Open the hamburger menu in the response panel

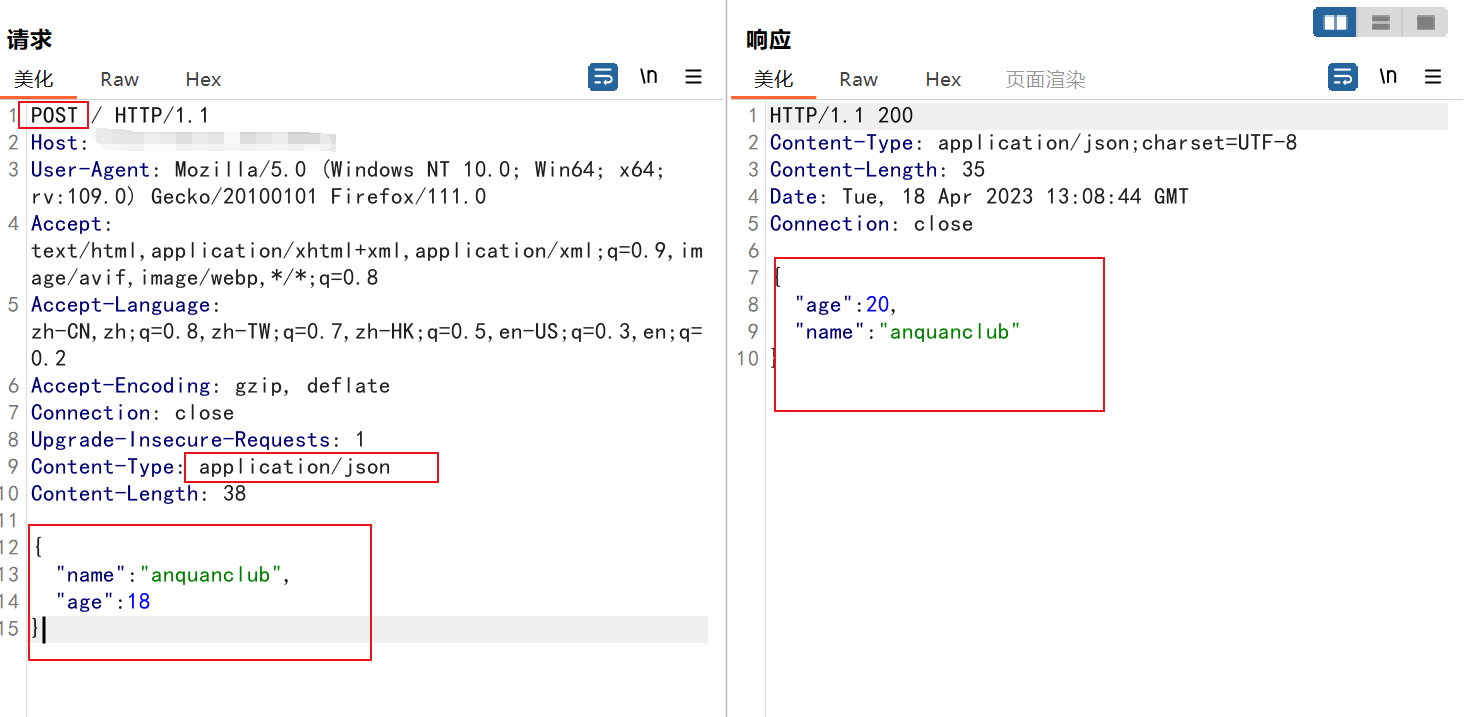tap(1432, 75)
